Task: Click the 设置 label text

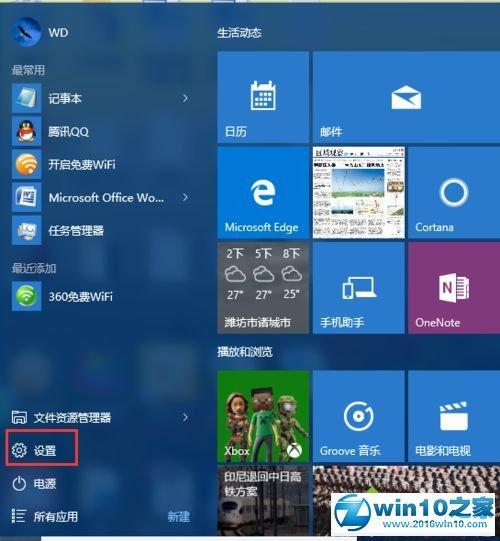Action: pyautogui.click(x=45, y=451)
